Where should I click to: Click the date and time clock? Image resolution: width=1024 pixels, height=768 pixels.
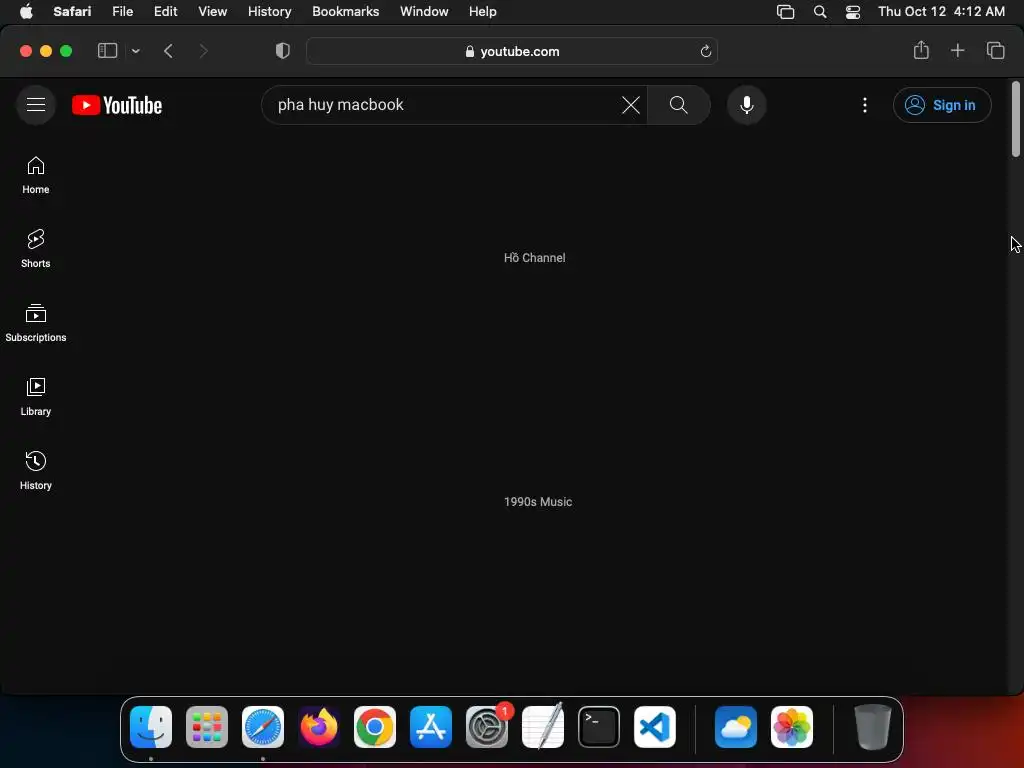(x=941, y=11)
